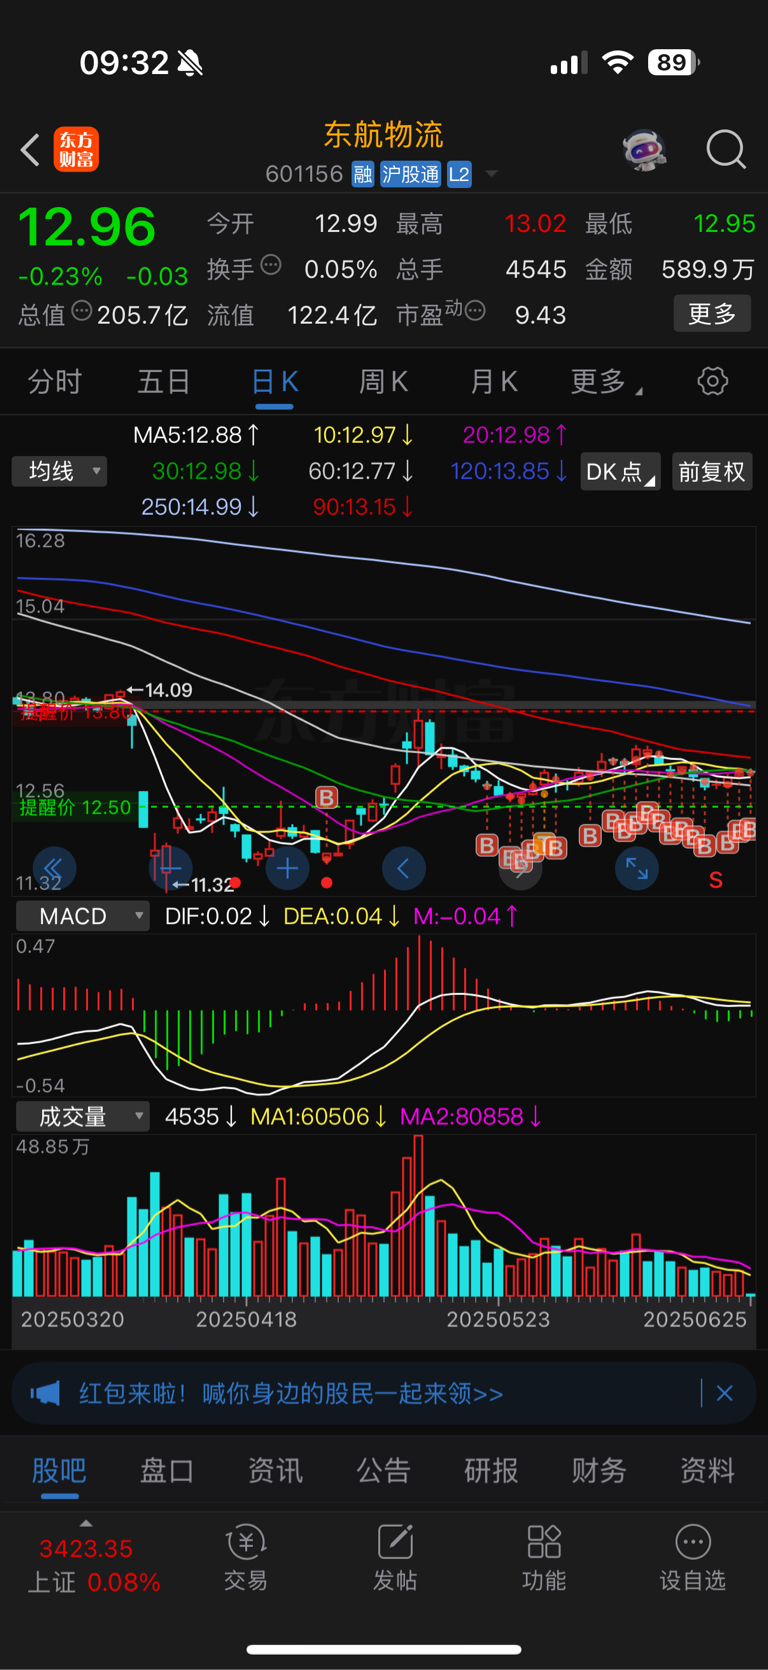The height and width of the screenshot is (1670, 768).
Task: Open the 股吧 tab
Action: click(59, 1470)
